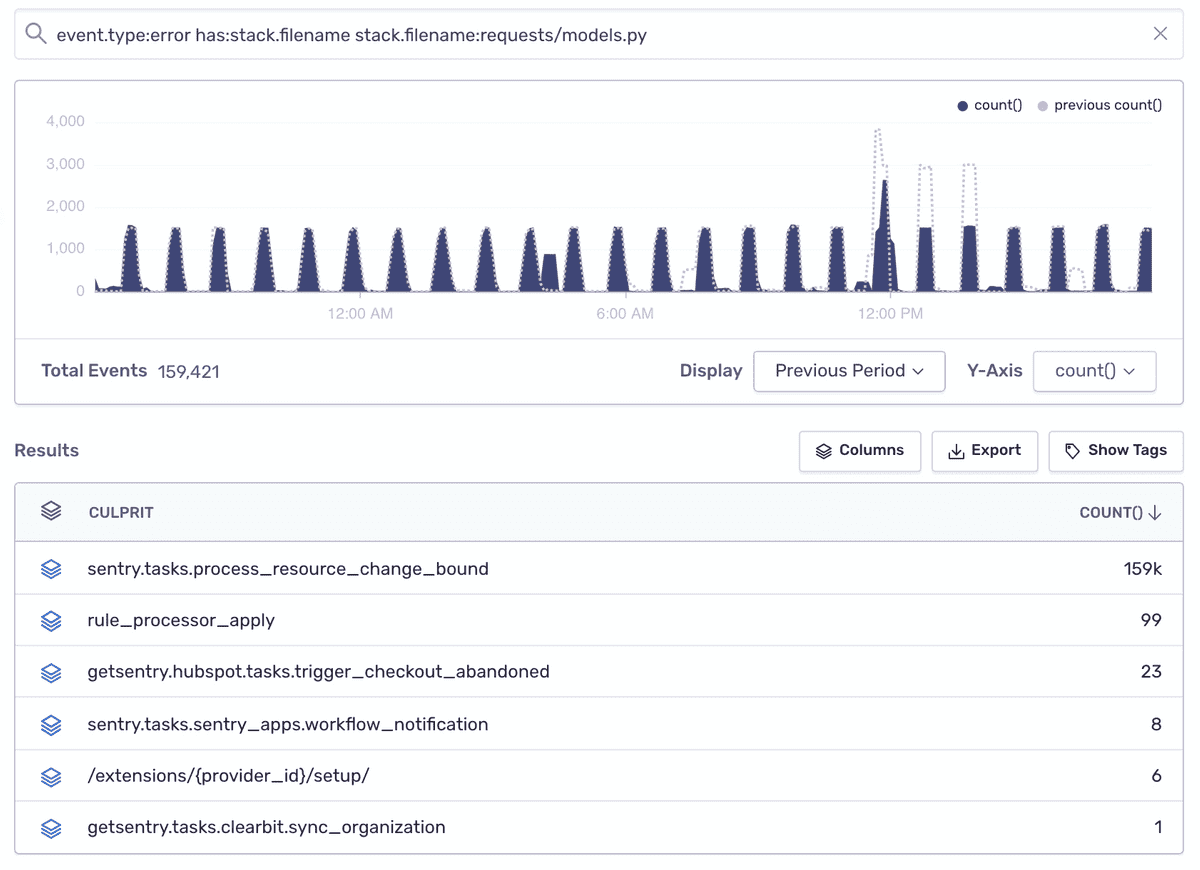Click the Columns button

tap(860, 451)
